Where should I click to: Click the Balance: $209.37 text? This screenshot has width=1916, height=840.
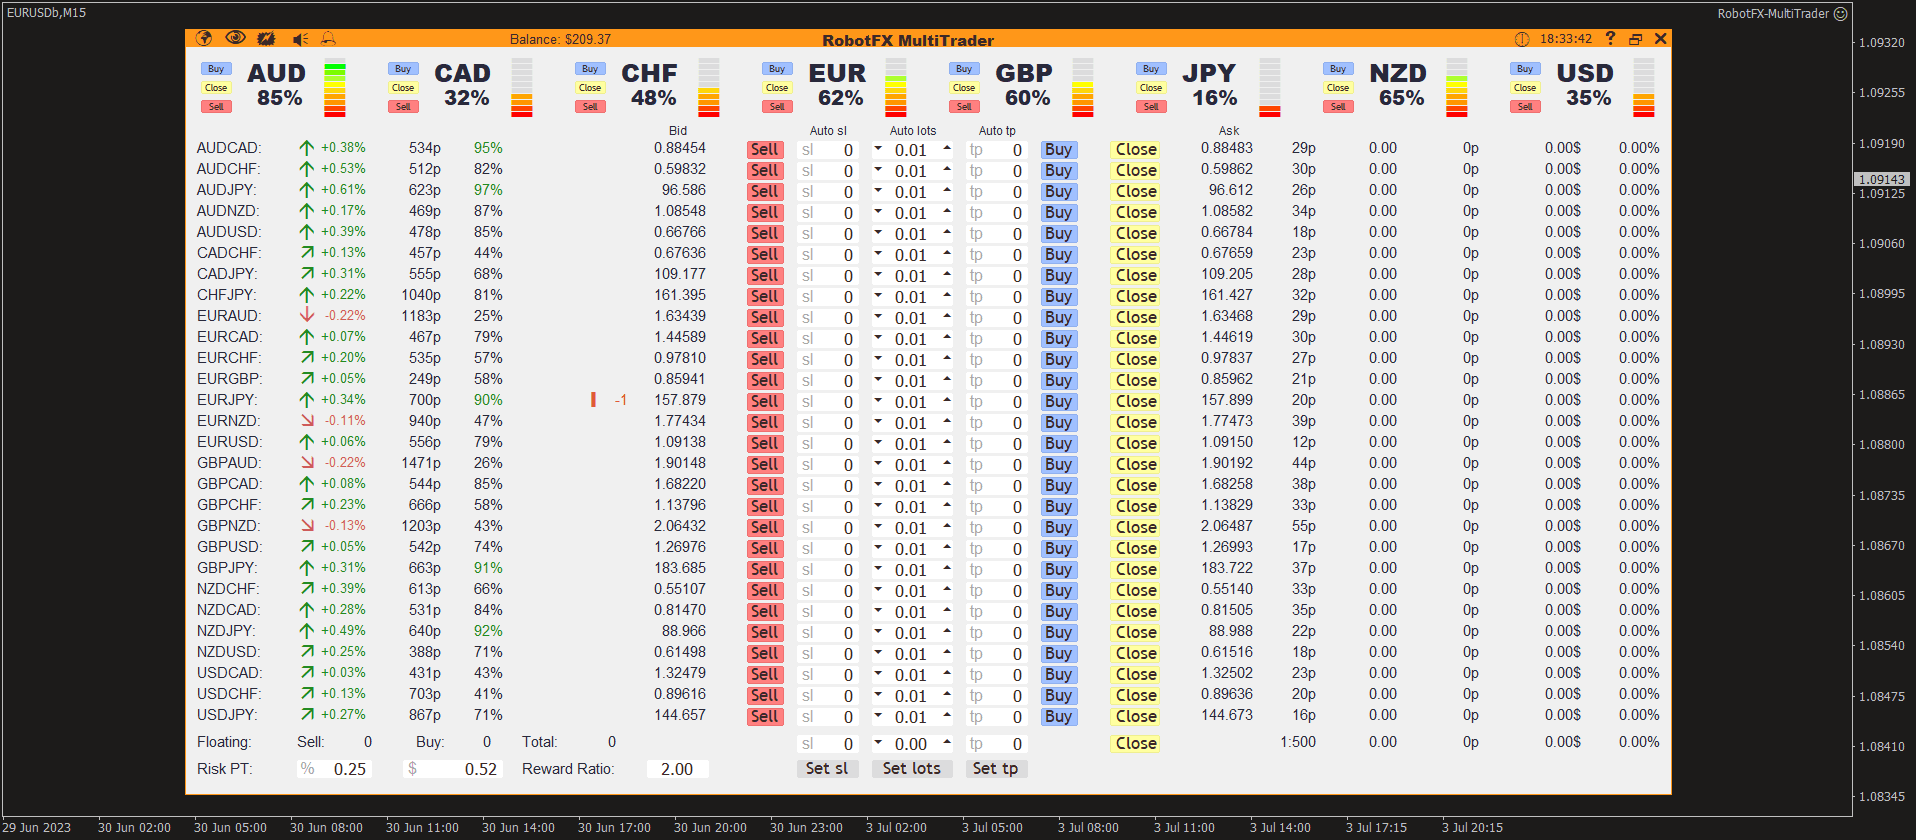[x=560, y=39]
